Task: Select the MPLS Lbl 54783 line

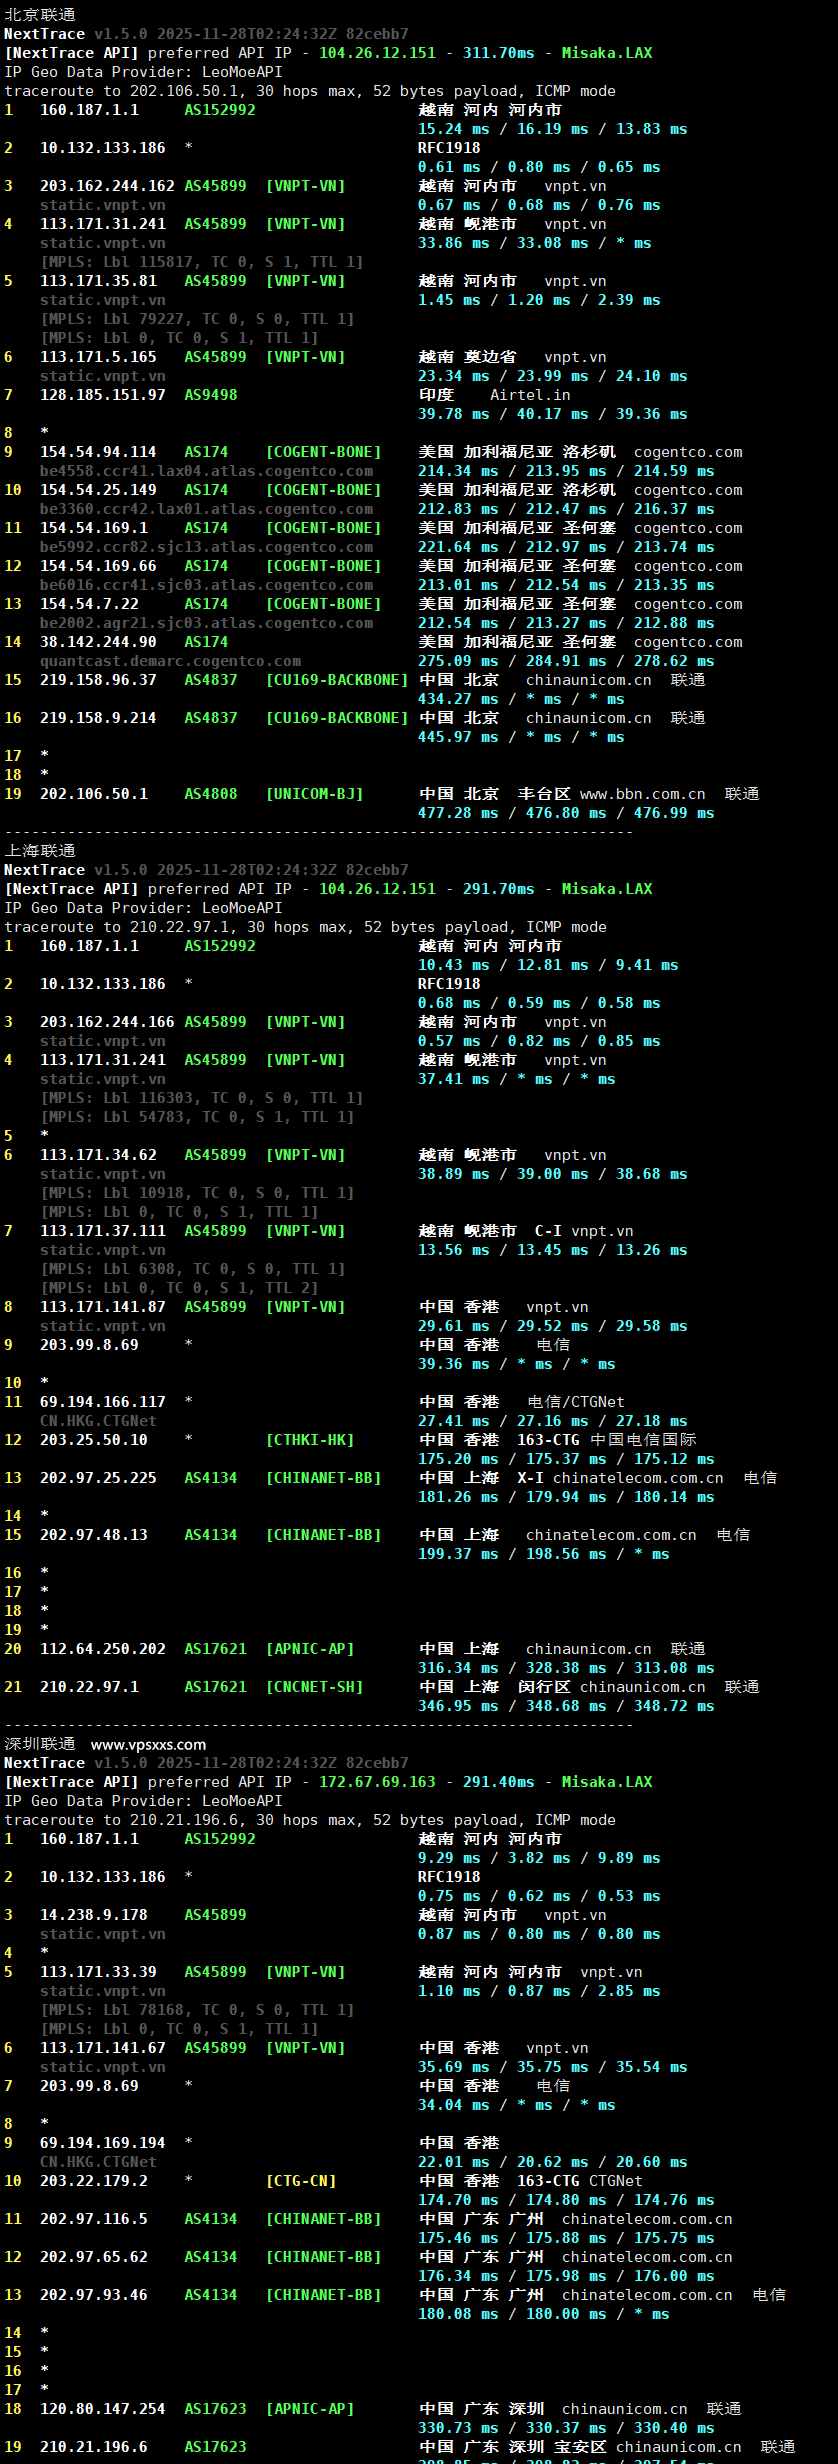Action: point(197,1117)
